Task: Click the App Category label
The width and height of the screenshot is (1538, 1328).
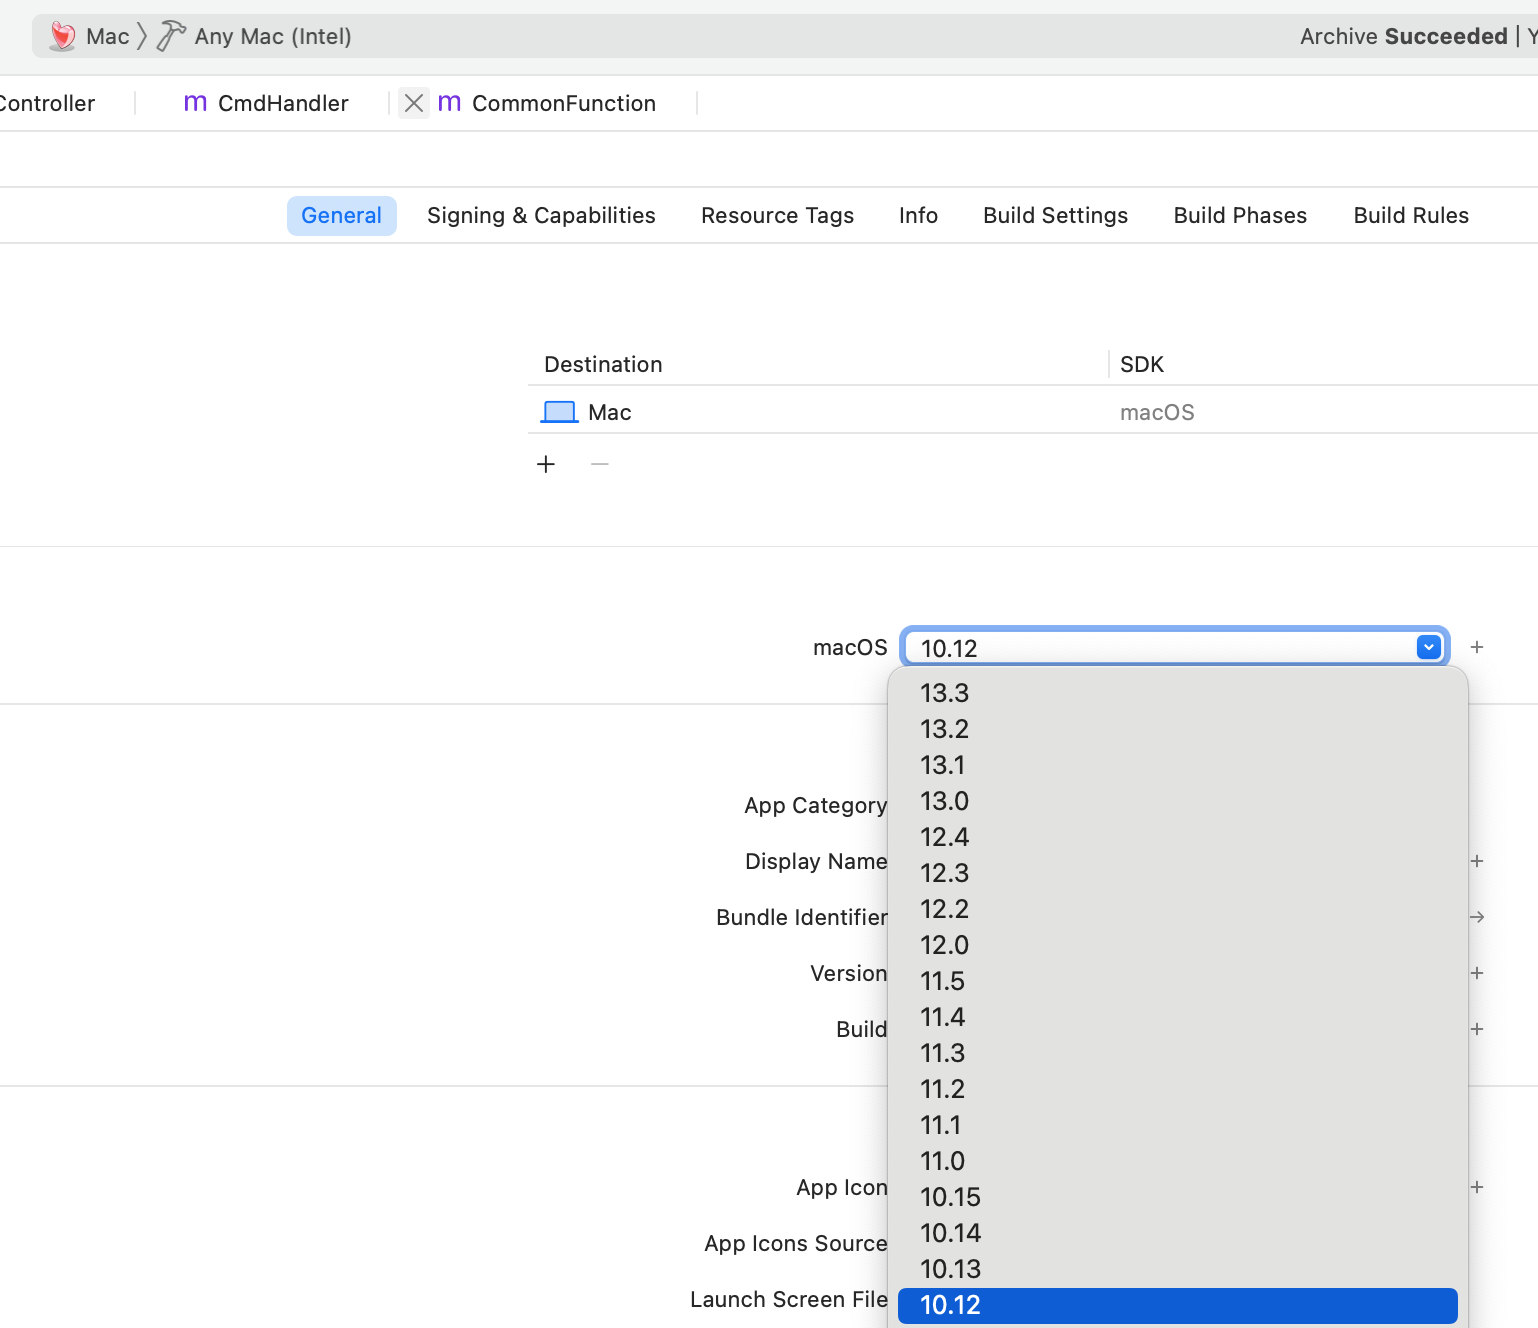Action: (x=815, y=806)
